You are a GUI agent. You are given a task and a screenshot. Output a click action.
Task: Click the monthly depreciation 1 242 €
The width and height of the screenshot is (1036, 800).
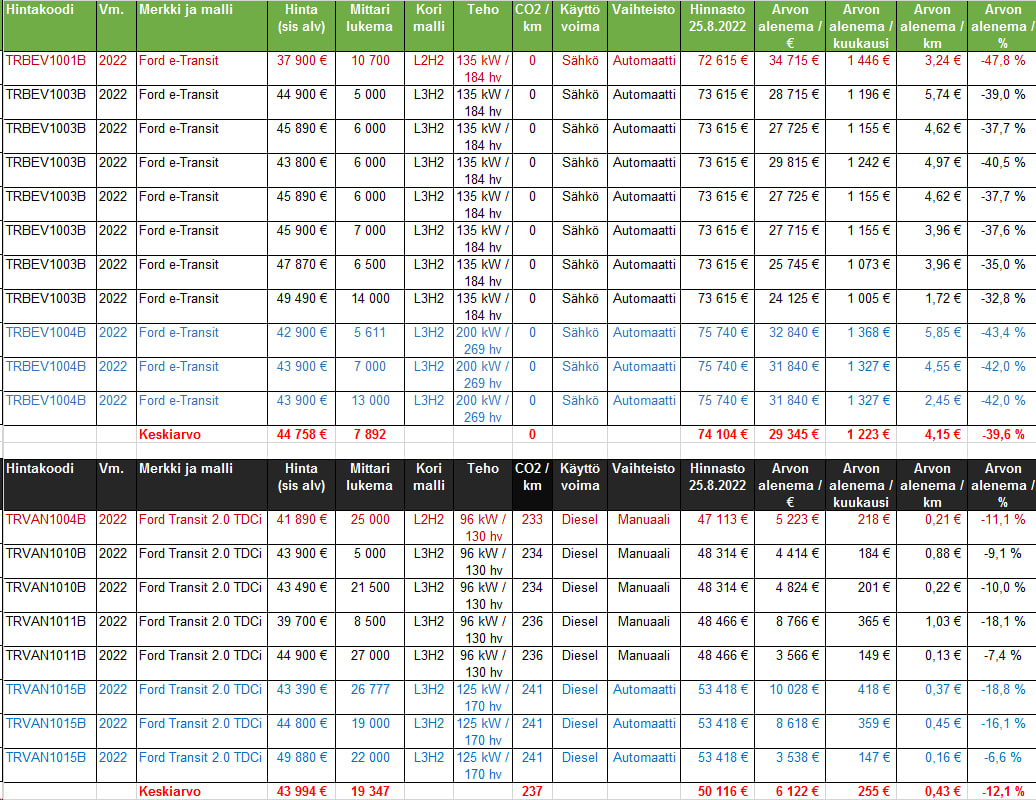[861, 170]
